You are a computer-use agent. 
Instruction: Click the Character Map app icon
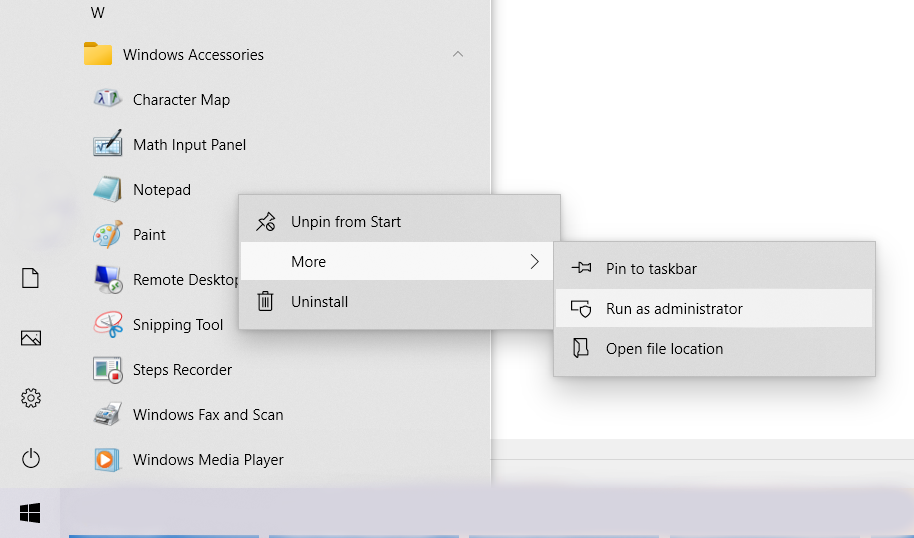point(108,99)
